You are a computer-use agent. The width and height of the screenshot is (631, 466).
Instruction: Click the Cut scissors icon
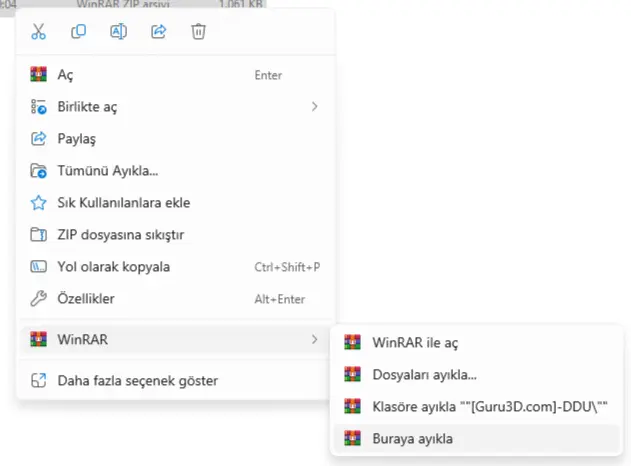tap(38, 31)
